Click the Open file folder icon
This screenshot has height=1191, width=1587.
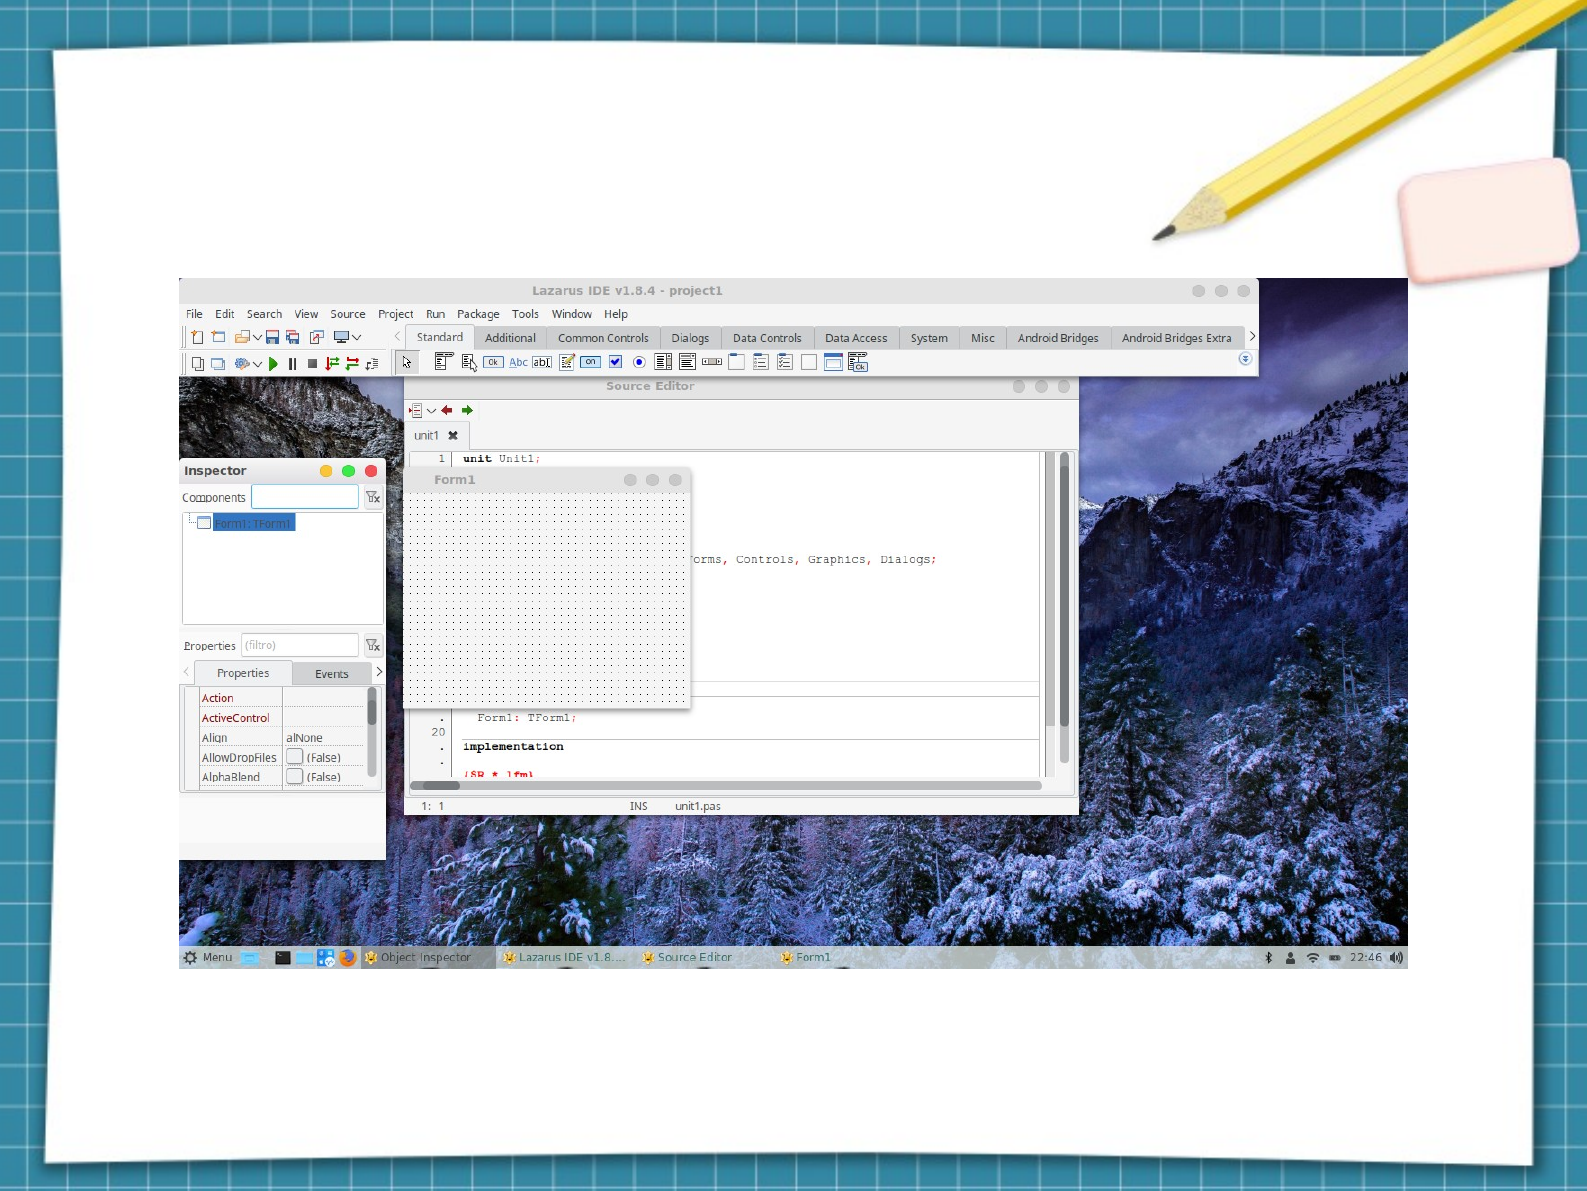pos(241,337)
